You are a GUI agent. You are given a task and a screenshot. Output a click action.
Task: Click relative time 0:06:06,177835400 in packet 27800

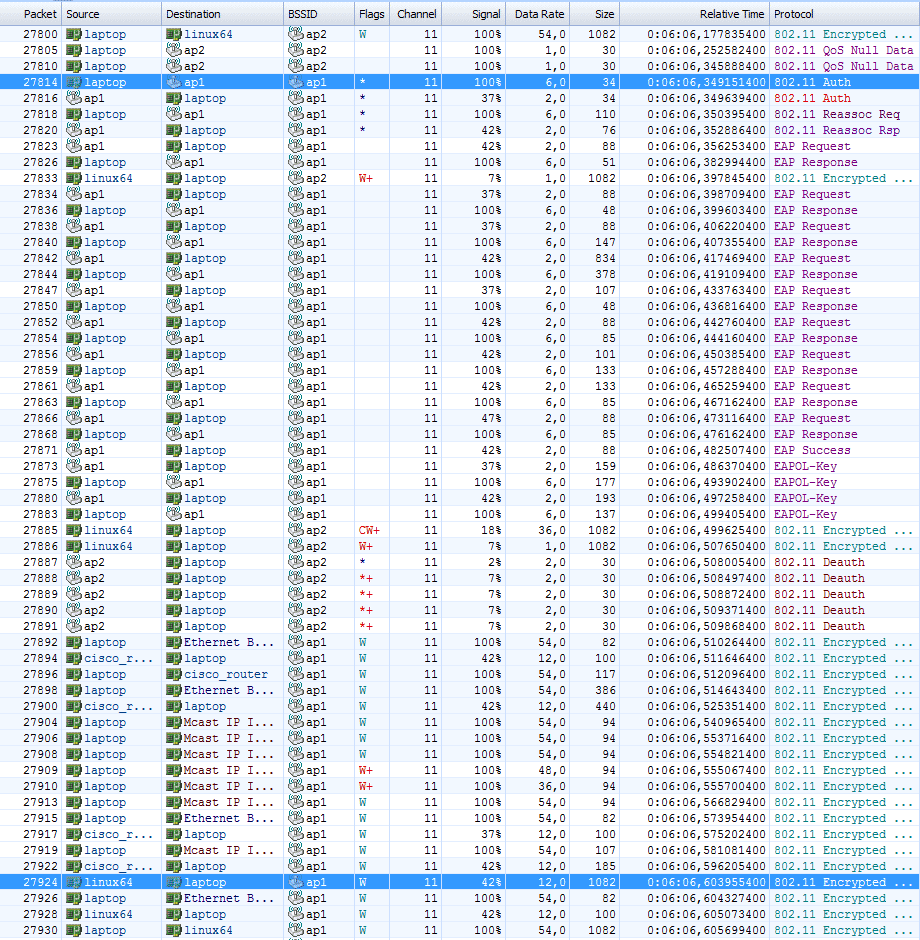coord(706,34)
